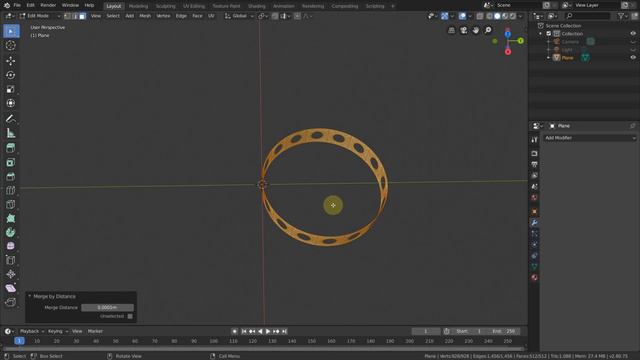Open the Modifier properties tab
The height and width of the screenshot is (360, 640).
(534, 223)
